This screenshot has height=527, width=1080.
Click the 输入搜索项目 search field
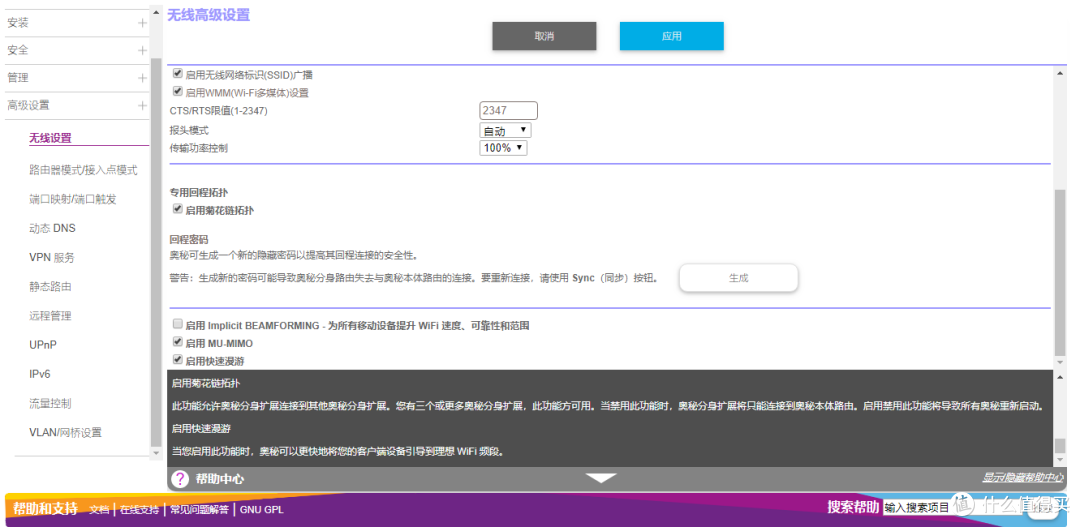pos(917,508)
